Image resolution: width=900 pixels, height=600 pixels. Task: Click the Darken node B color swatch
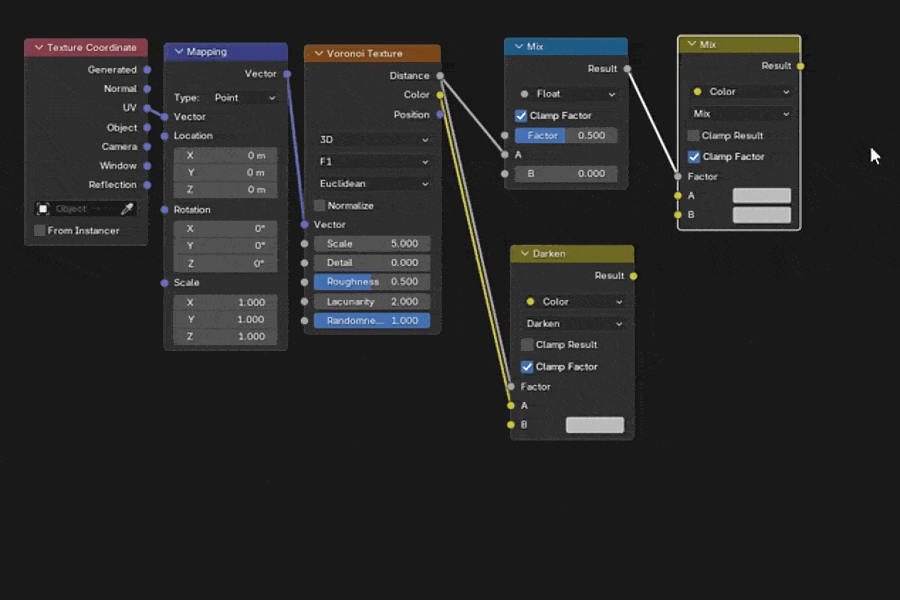coord(595,425)
